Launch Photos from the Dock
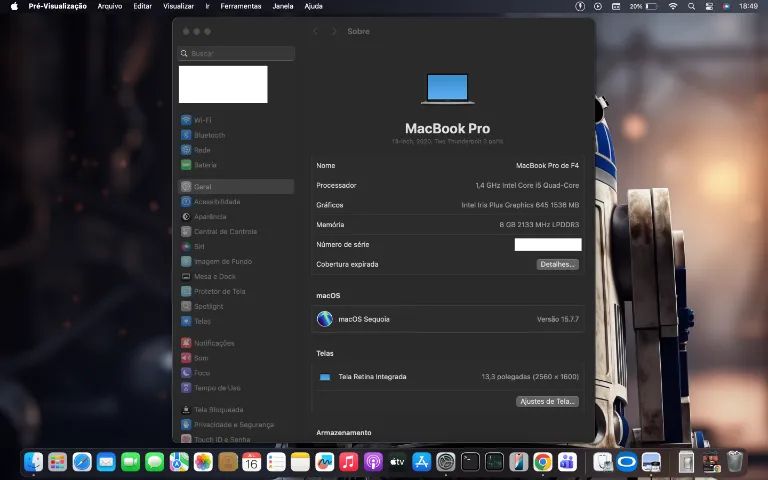768x480 pixels. coord(203,462)
